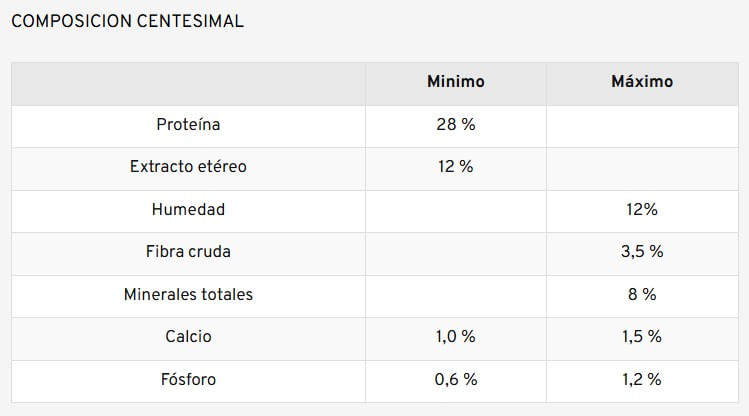Click the Fibra cruda row label
This screenshot has width=749, height=416.
click(x=188, y=252)
